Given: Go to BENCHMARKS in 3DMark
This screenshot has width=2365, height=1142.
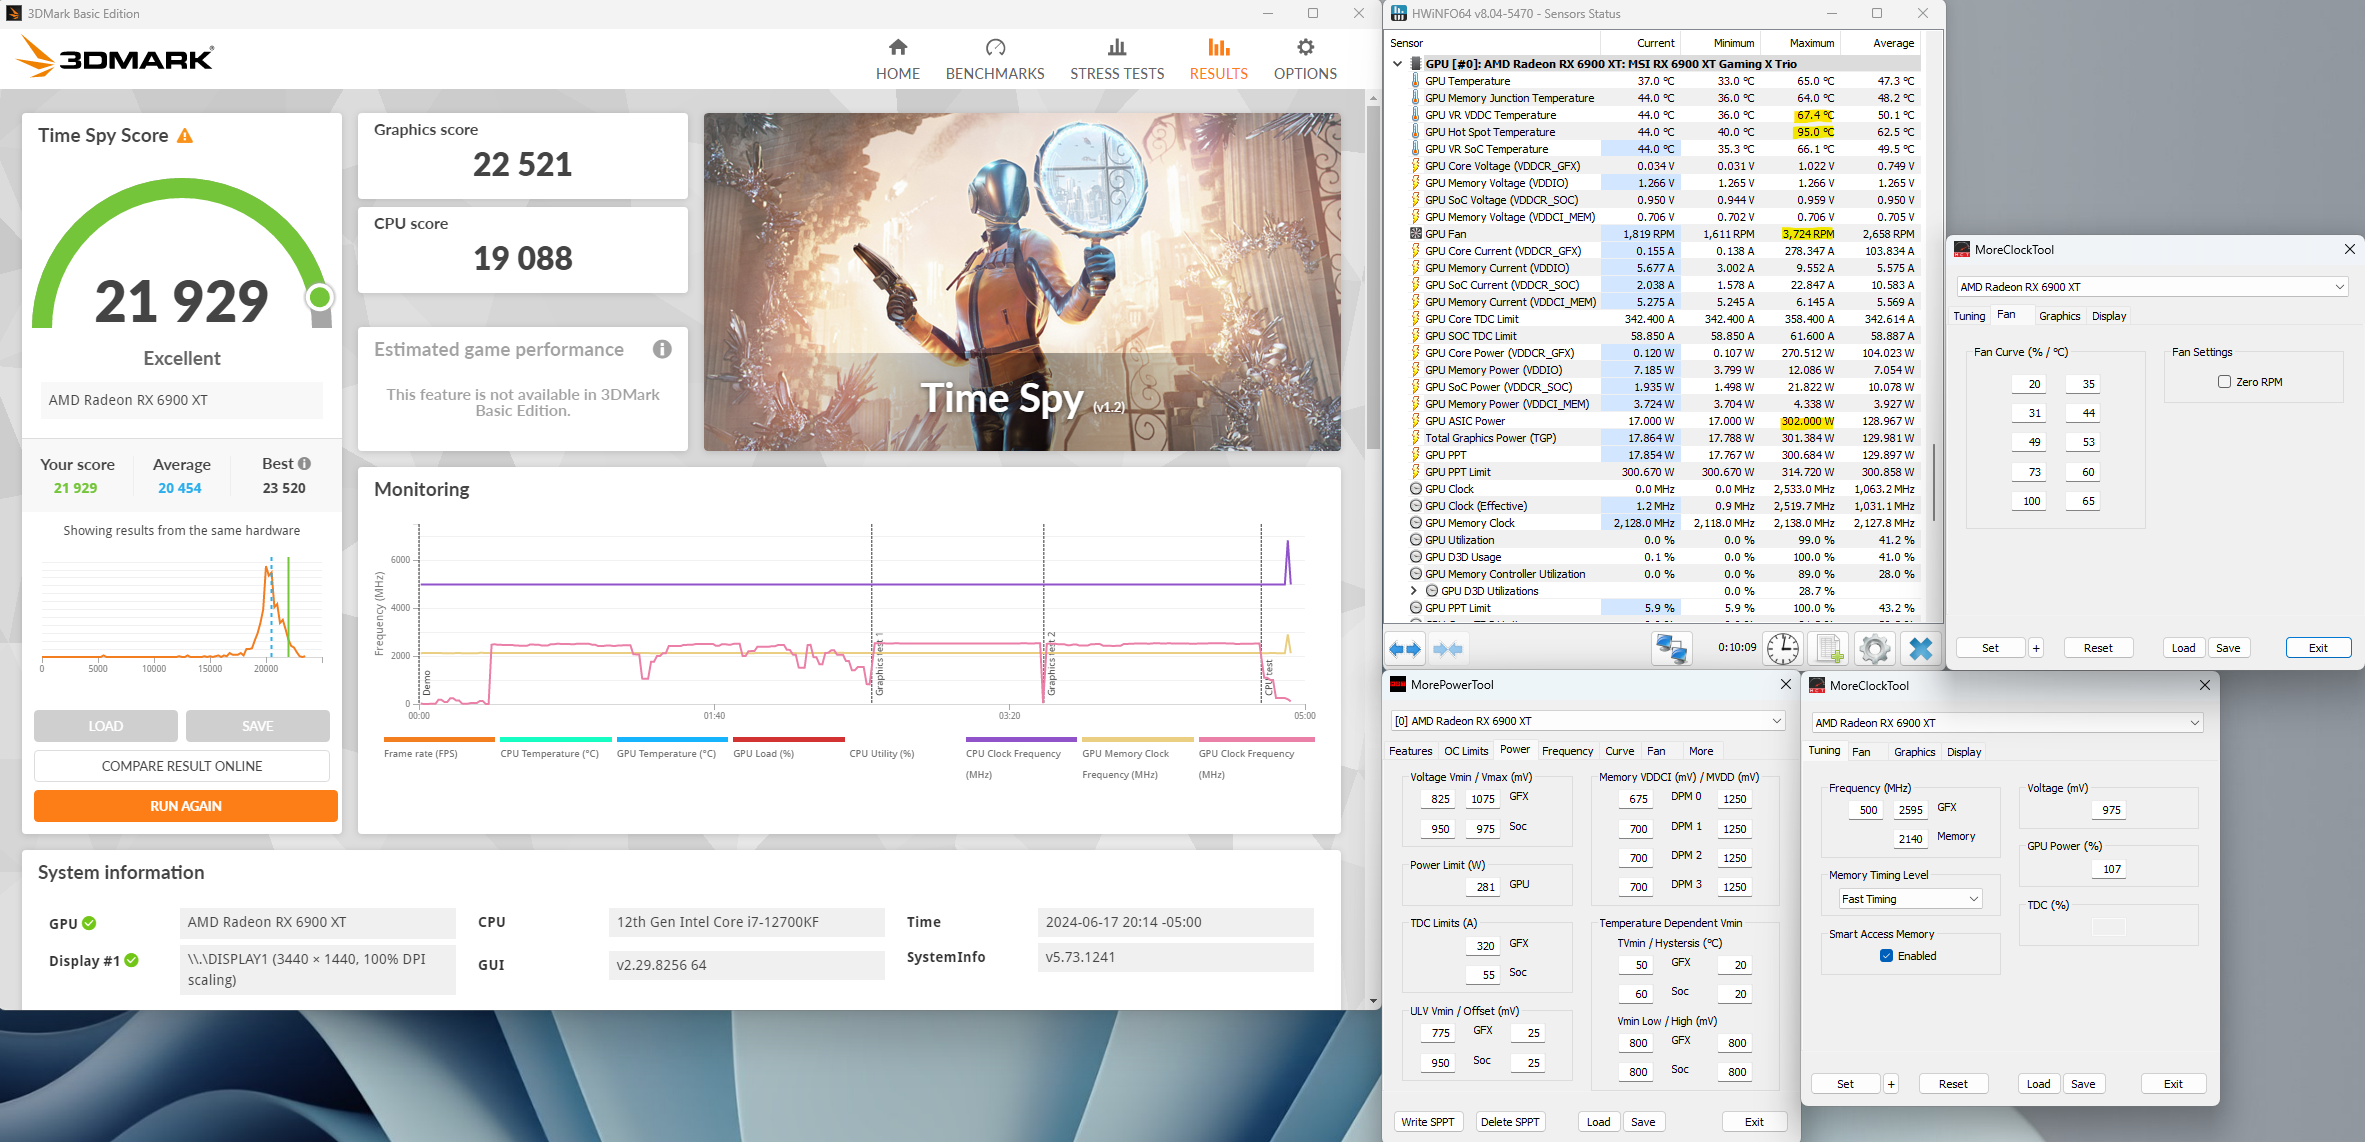Looking at the screenshot, I should tap(994, 60).
